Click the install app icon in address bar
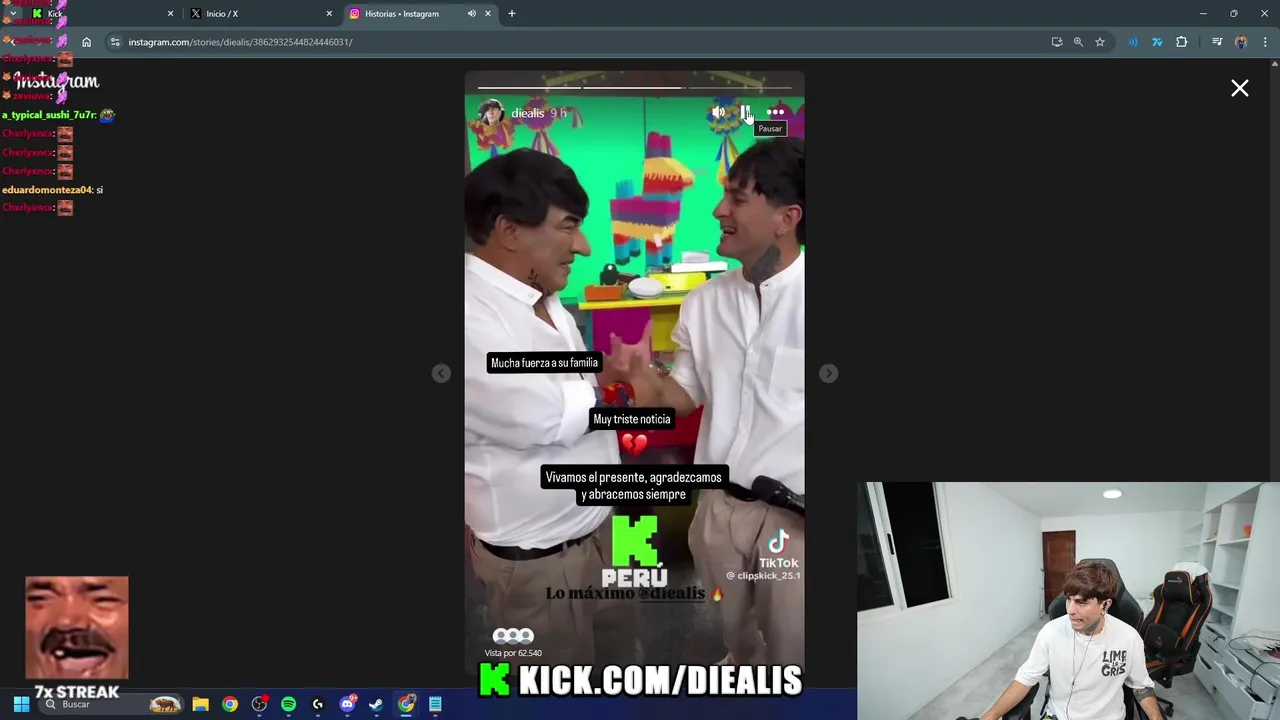 click(x=1057, y=42)
